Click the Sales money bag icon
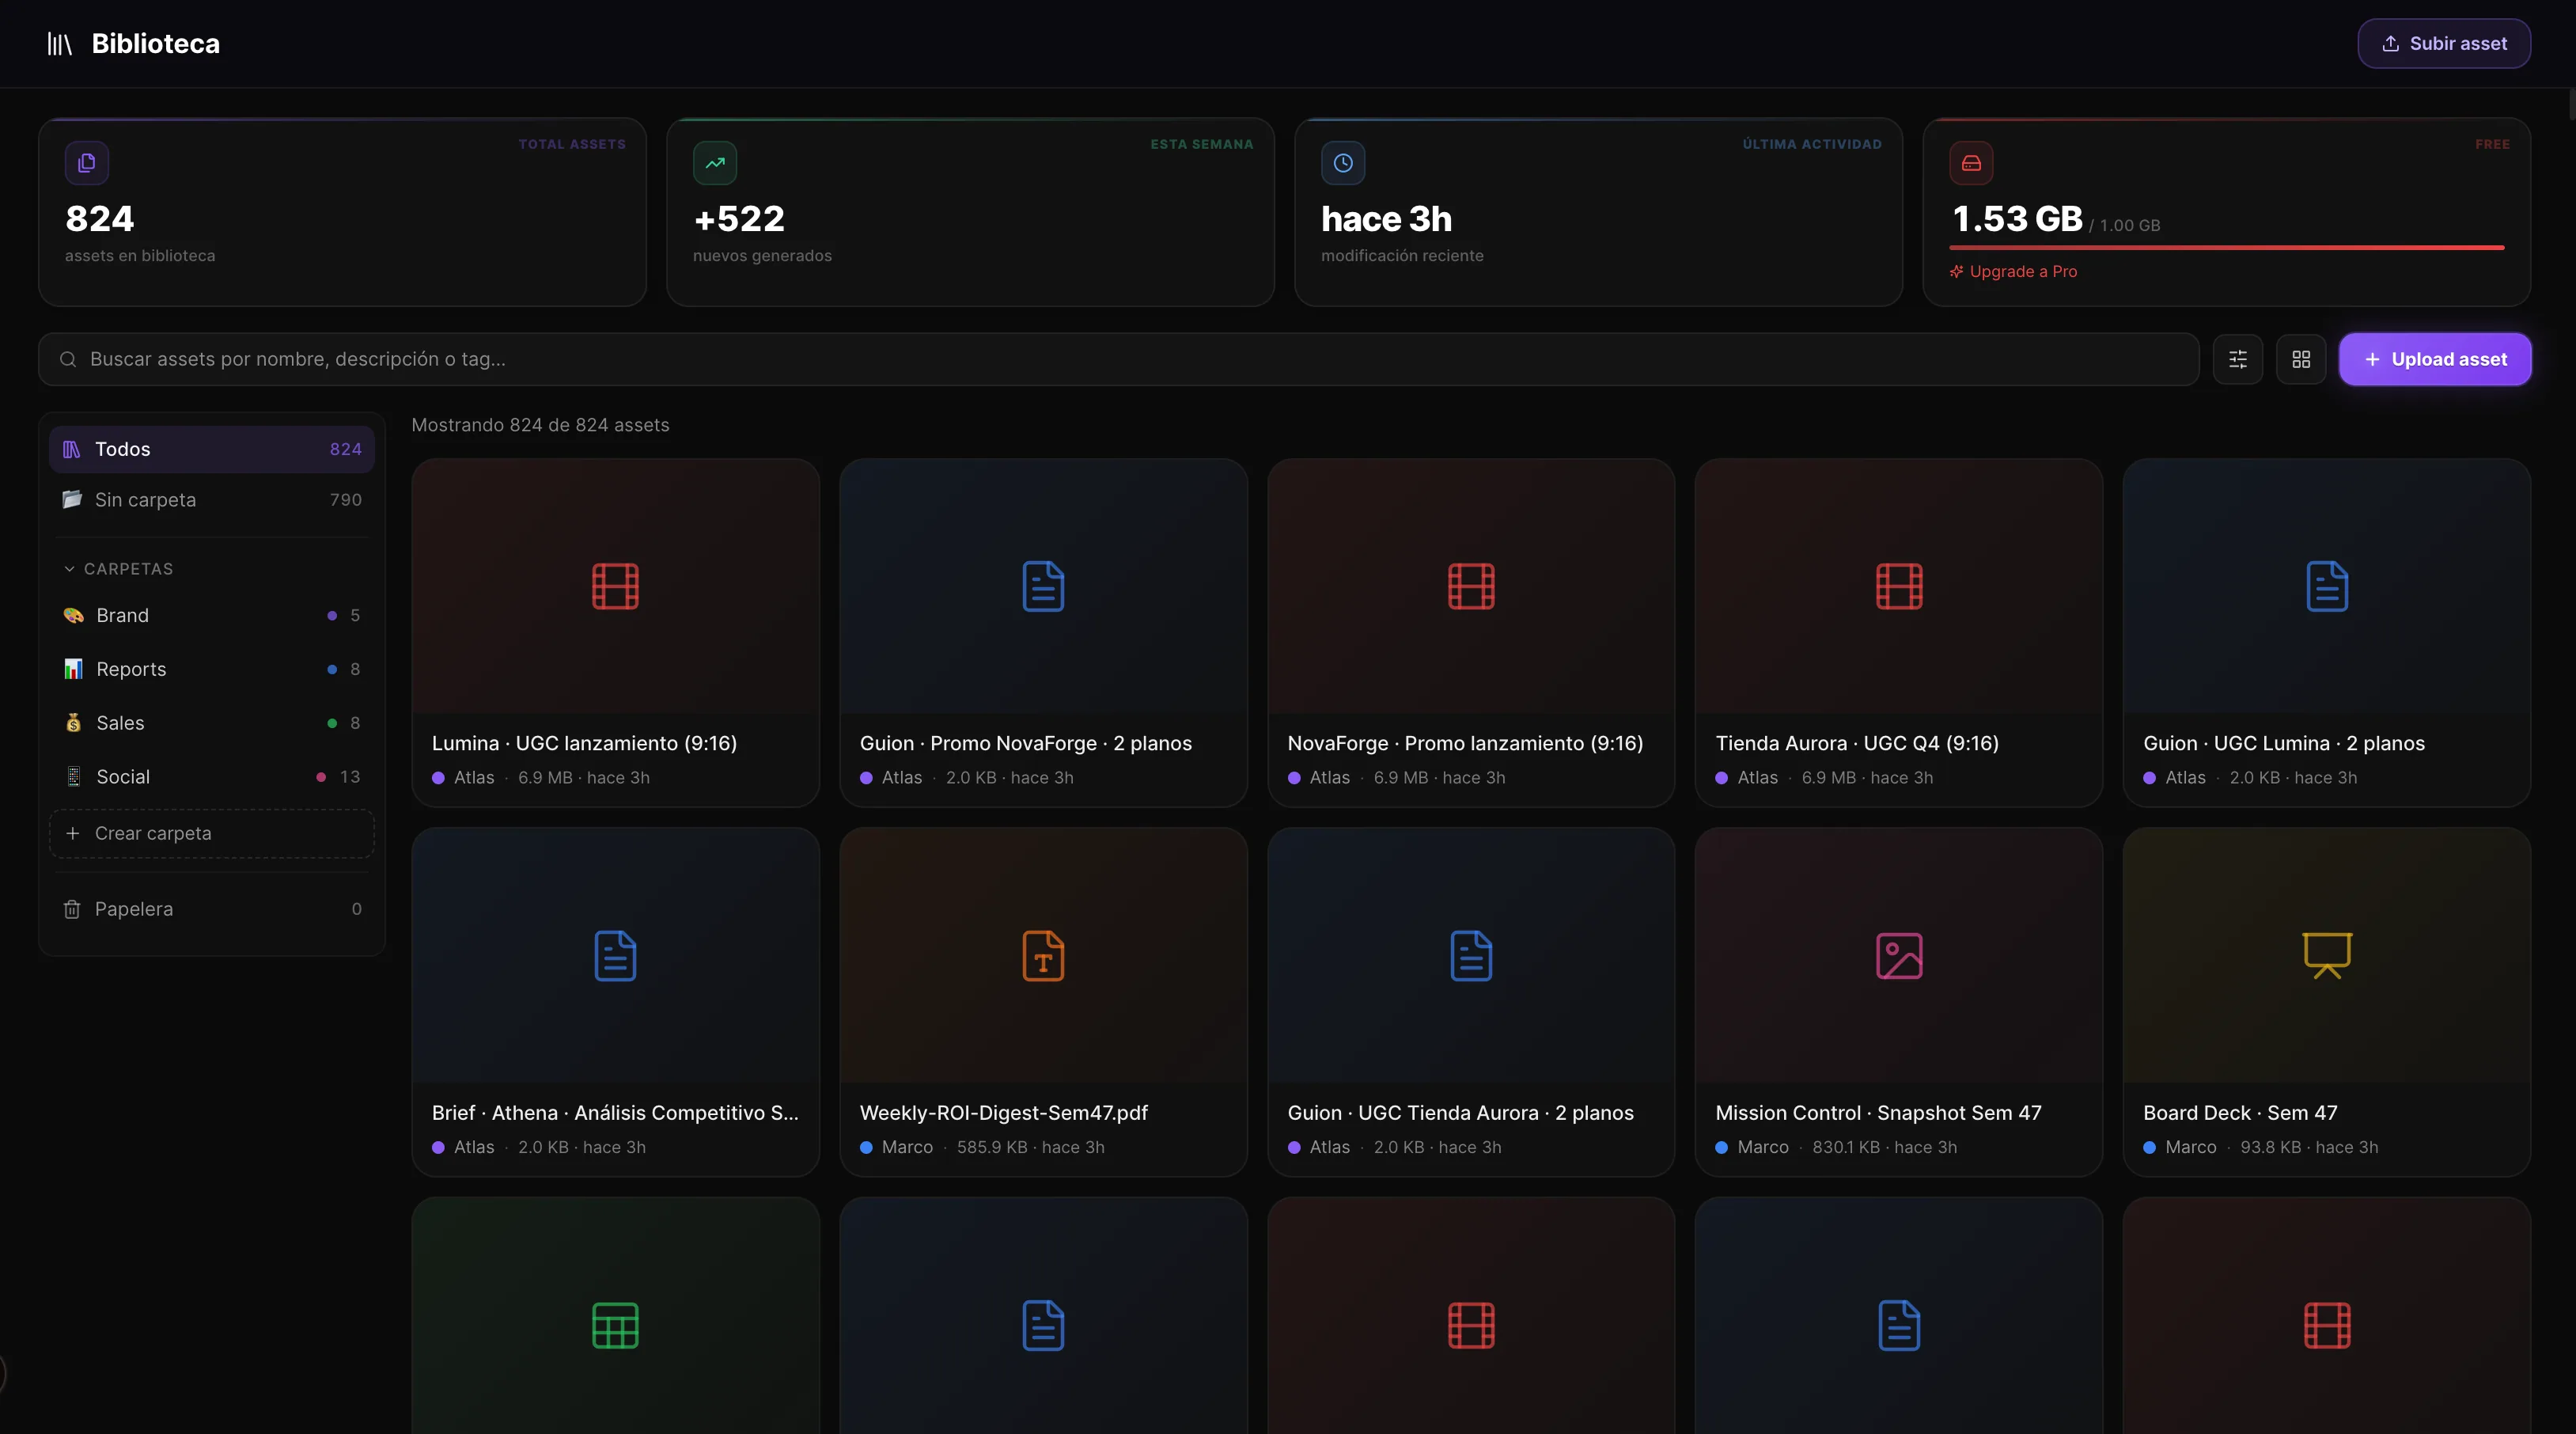 [73, 723]
